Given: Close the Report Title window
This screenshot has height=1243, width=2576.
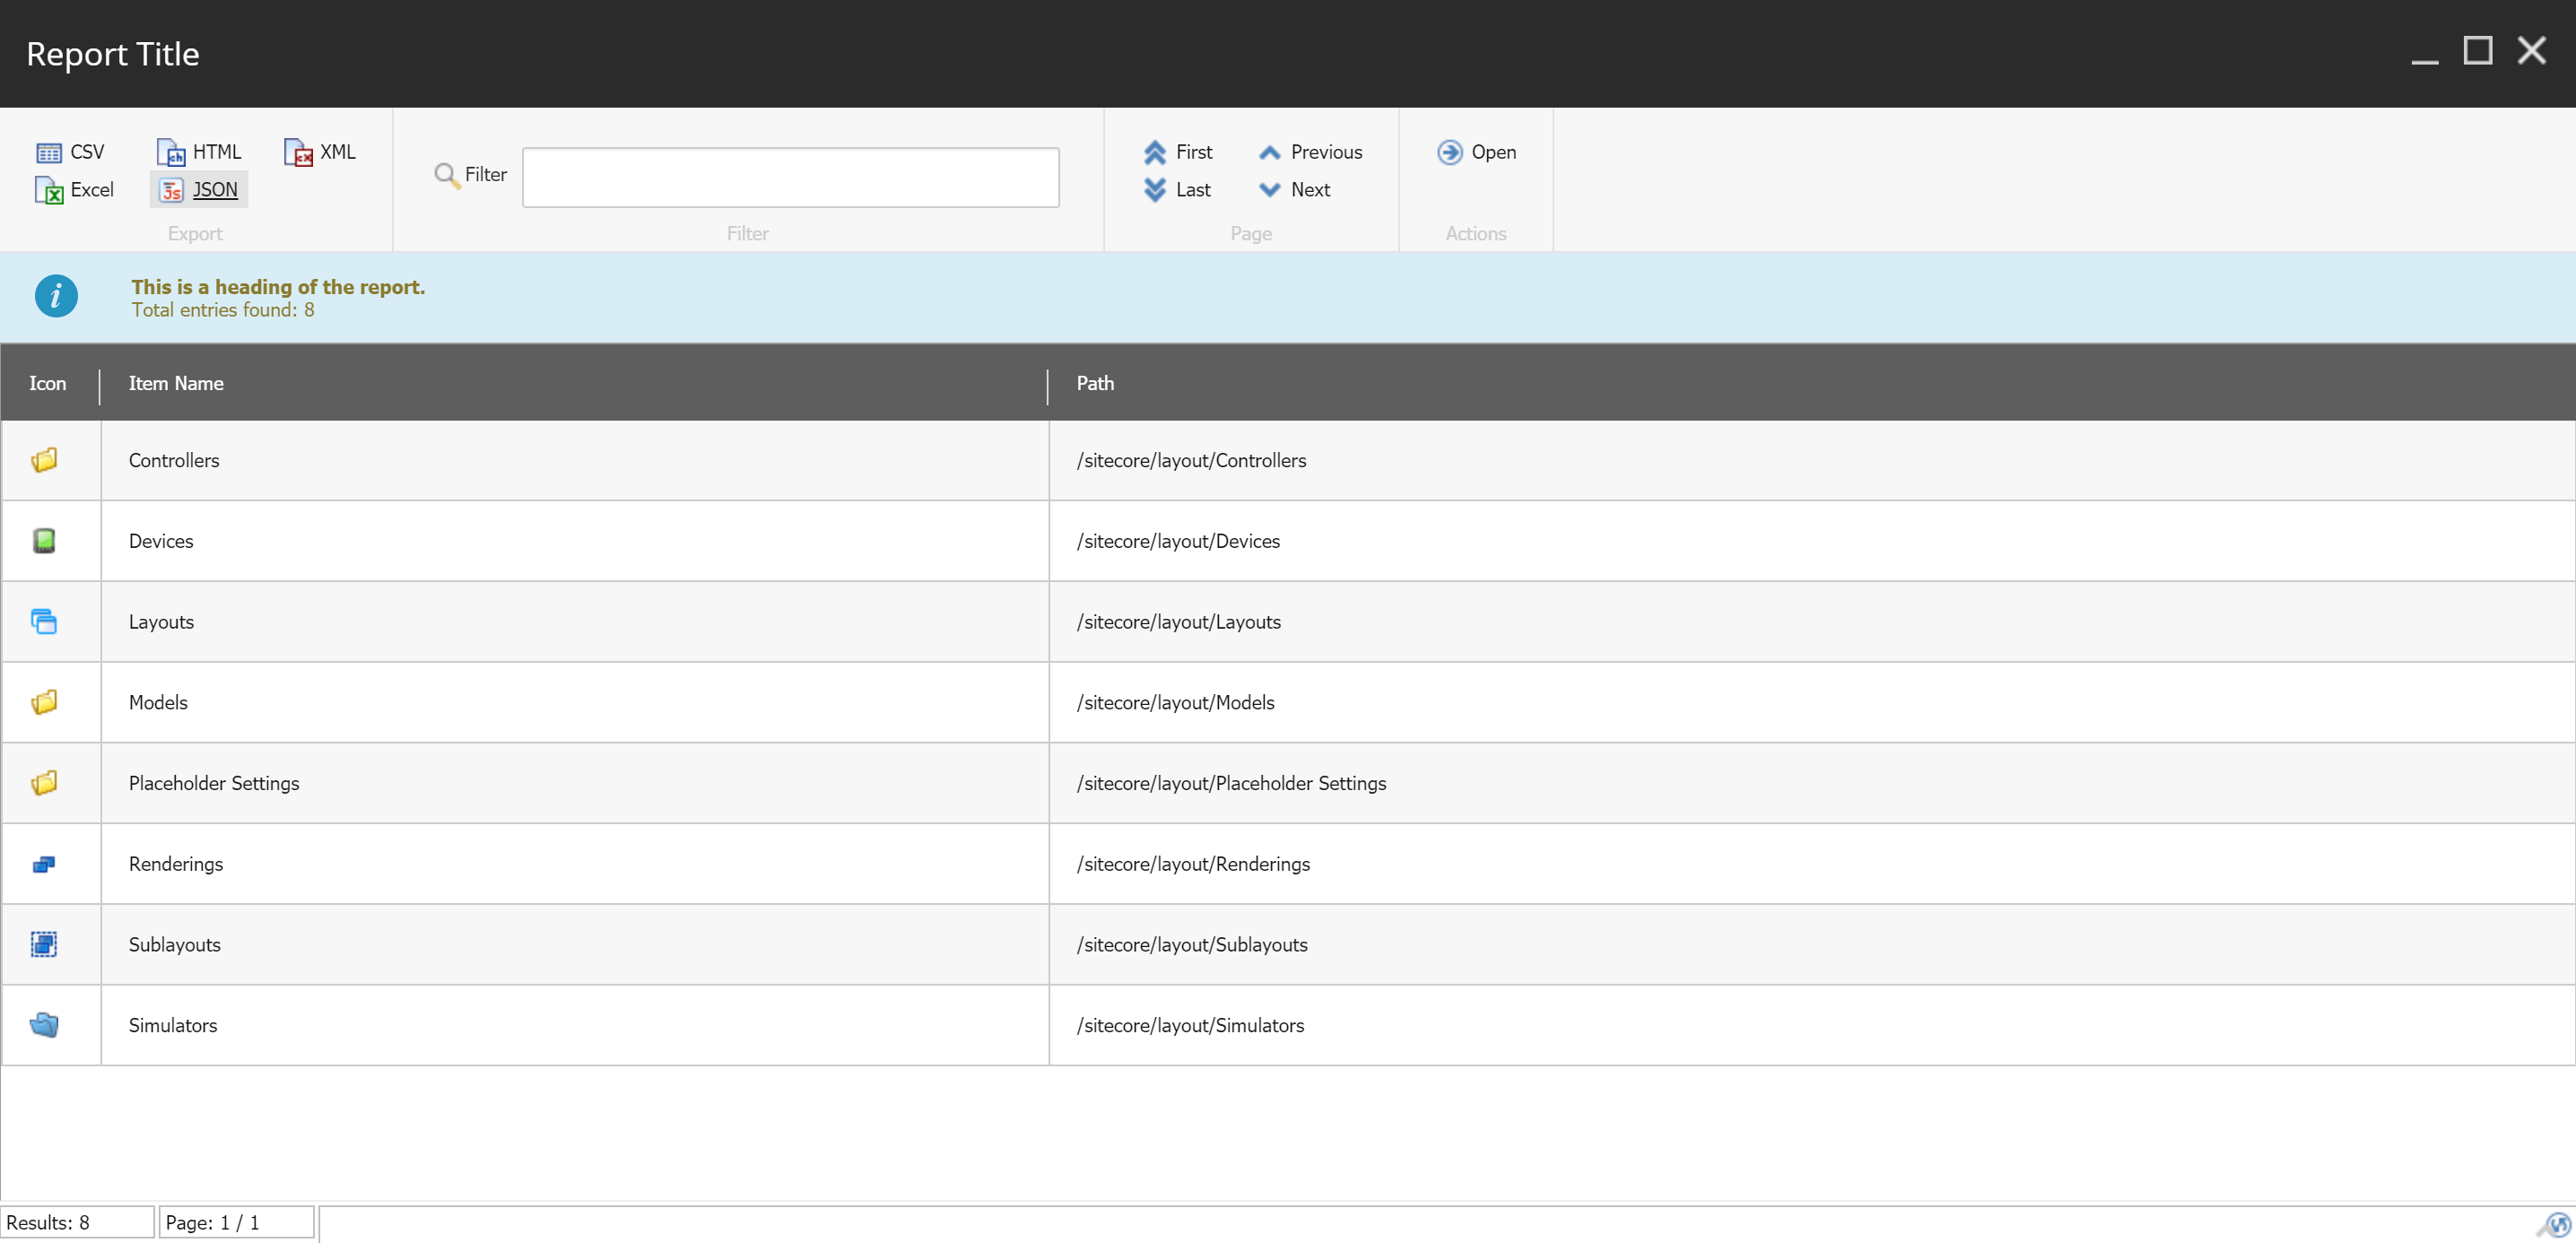Looking at the screenshot, I should [2531, 50].
